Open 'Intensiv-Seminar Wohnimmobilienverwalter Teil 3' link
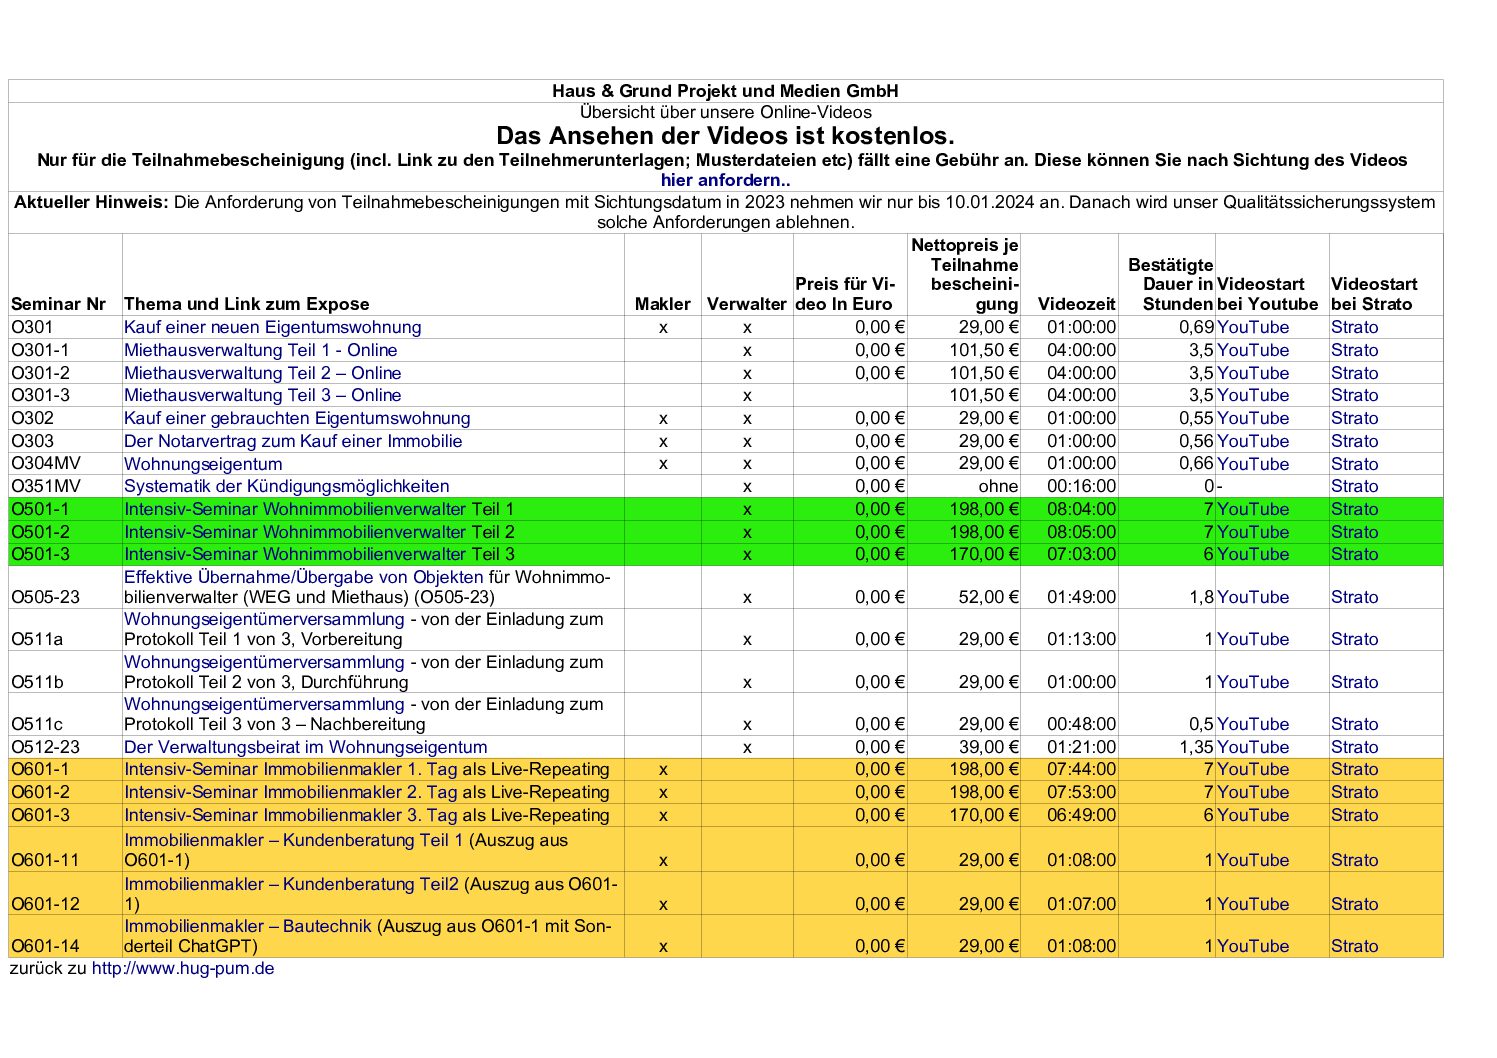This screenshot has width=1497, height=1058. pyautogui.click(x=319, y=554)
